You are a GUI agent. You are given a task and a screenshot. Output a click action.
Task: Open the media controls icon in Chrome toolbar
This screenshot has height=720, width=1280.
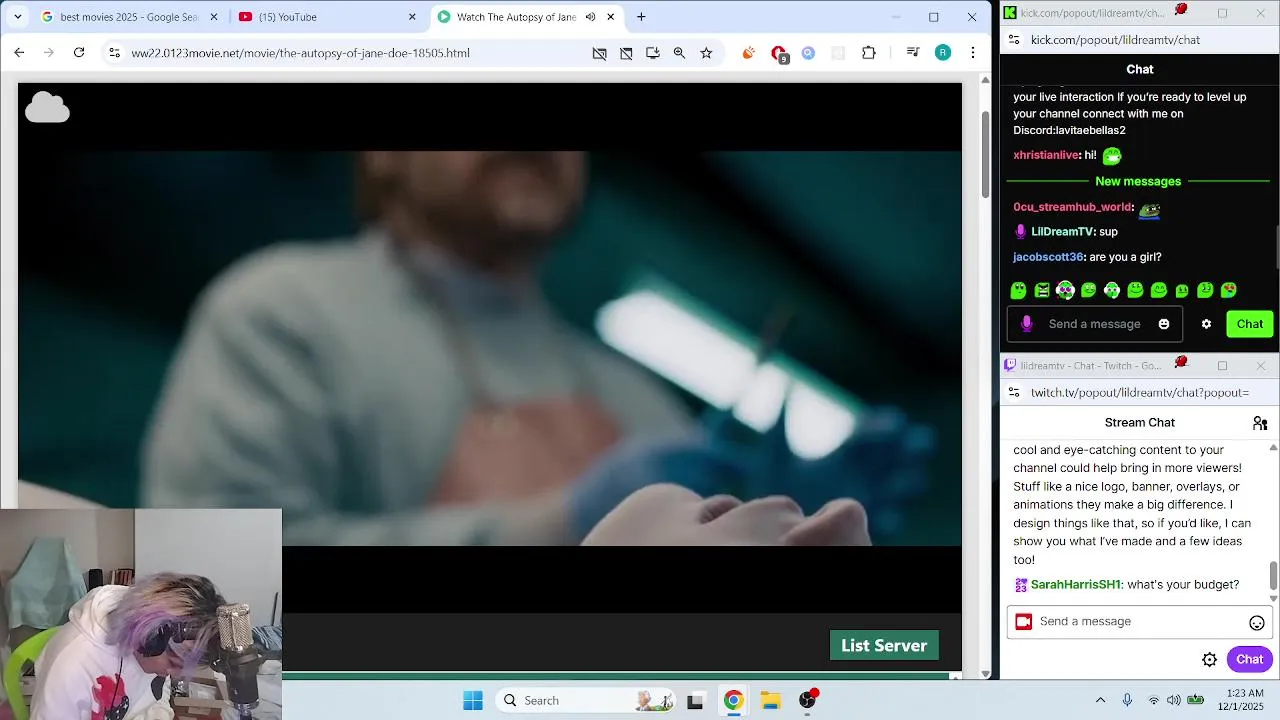[x=912, y=53]
